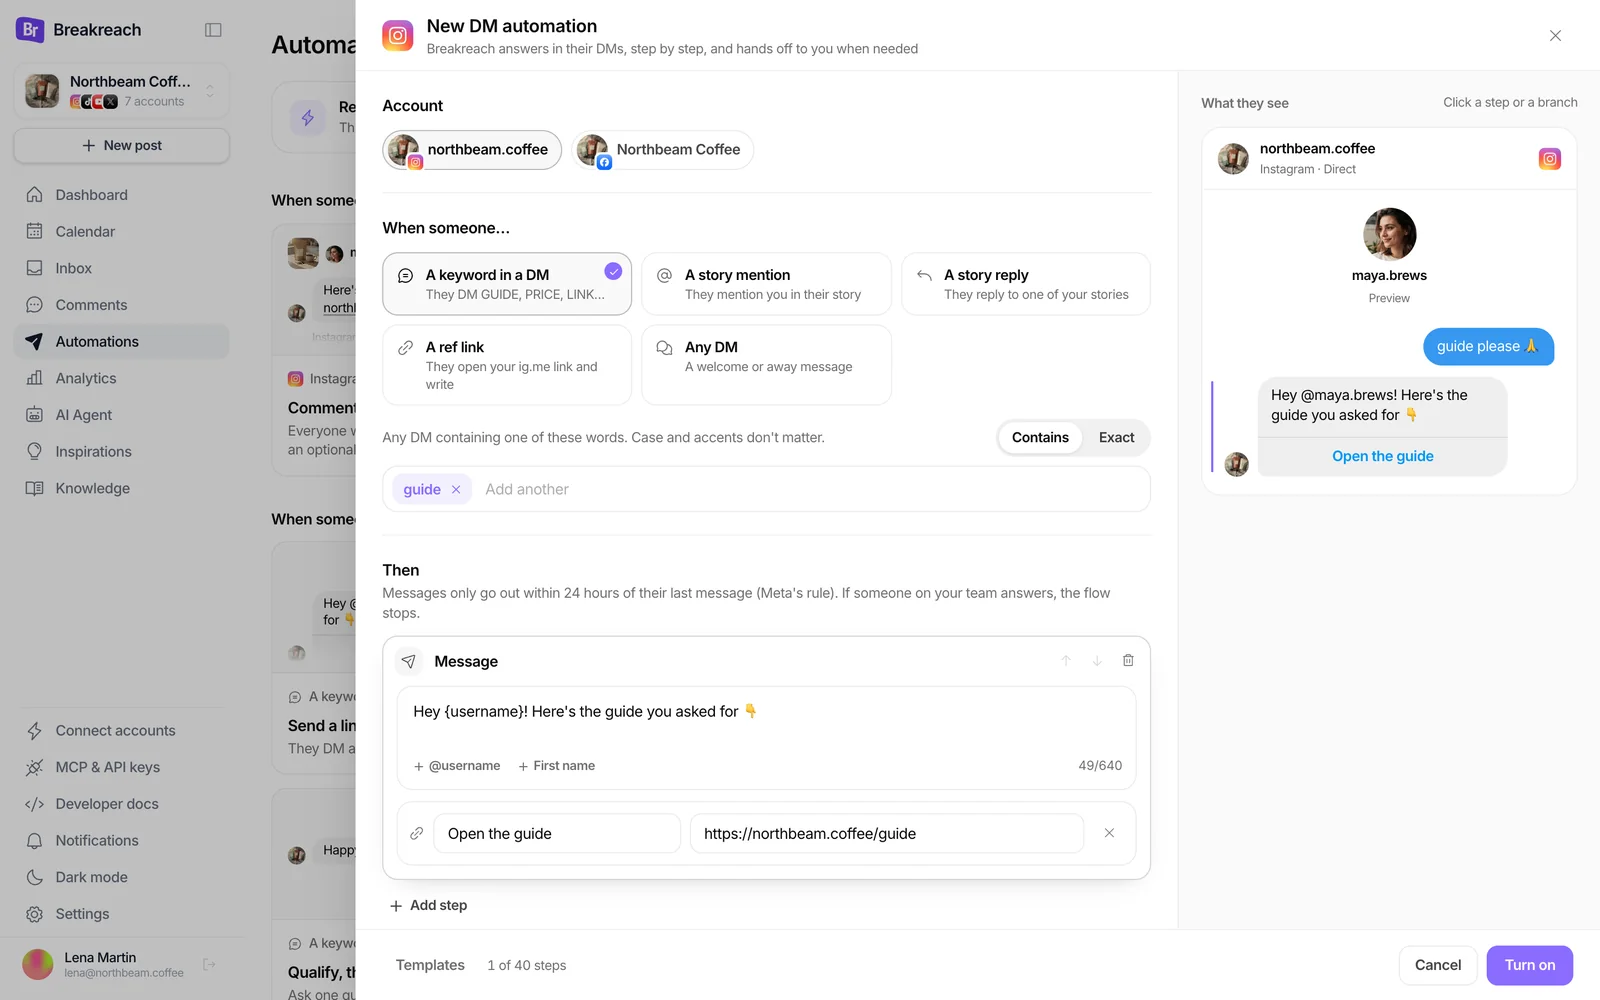The image size is (1600, 1000).
Task: Click the Developer docs code icon
Action: point(35,804)
